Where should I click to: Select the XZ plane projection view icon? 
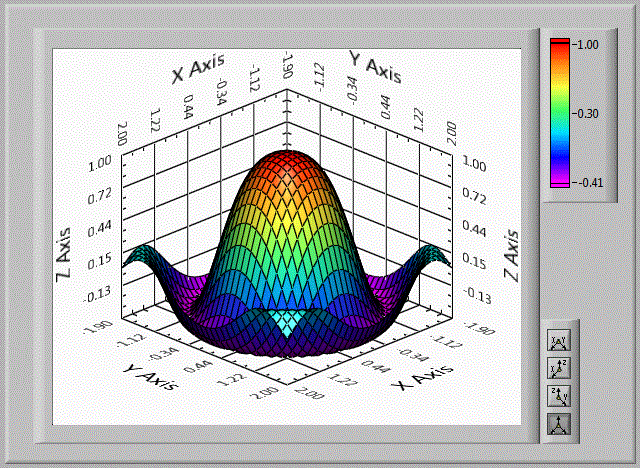(559, 369)
